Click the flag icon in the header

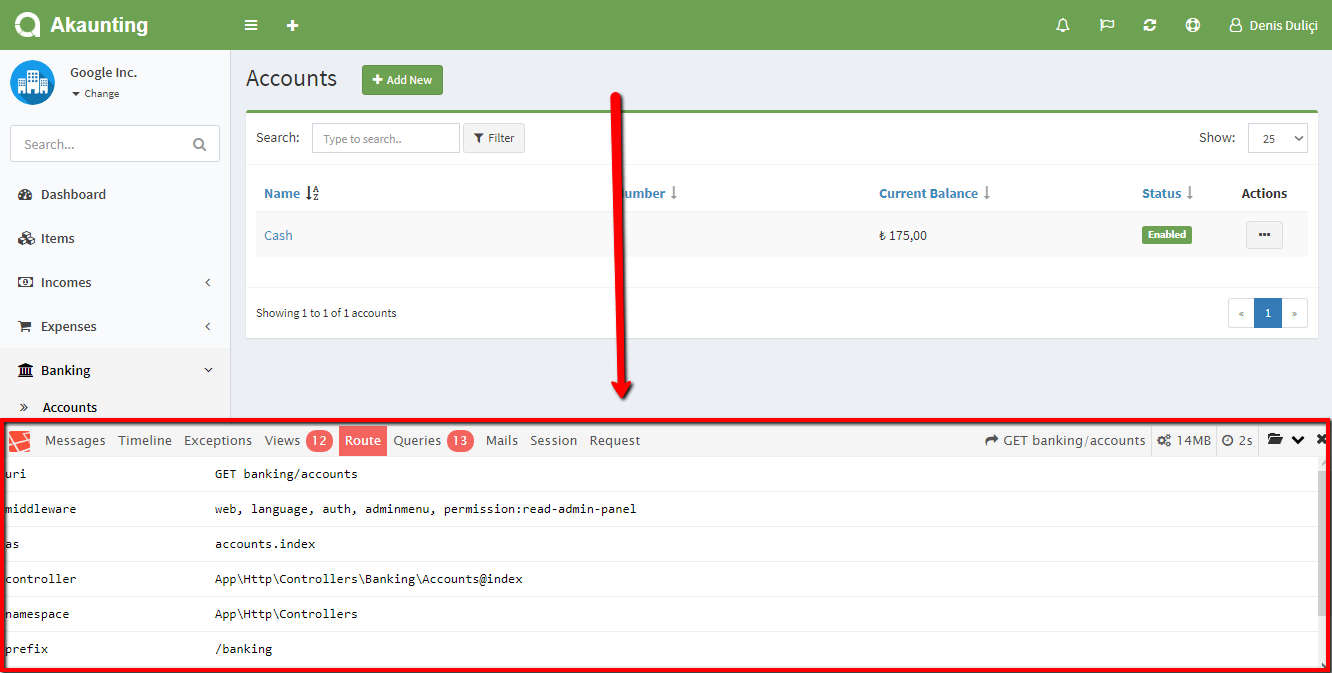click(1107, 25)
